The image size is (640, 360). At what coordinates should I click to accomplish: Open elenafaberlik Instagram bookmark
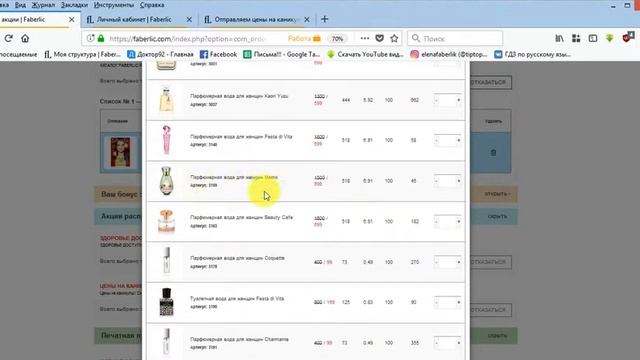pyautogui.click(x=449, y=54)
